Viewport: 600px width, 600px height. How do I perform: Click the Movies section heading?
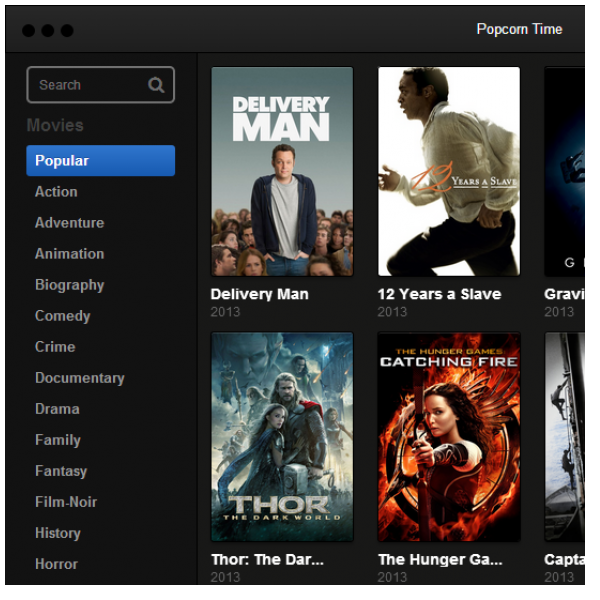(x=56, y=127)
